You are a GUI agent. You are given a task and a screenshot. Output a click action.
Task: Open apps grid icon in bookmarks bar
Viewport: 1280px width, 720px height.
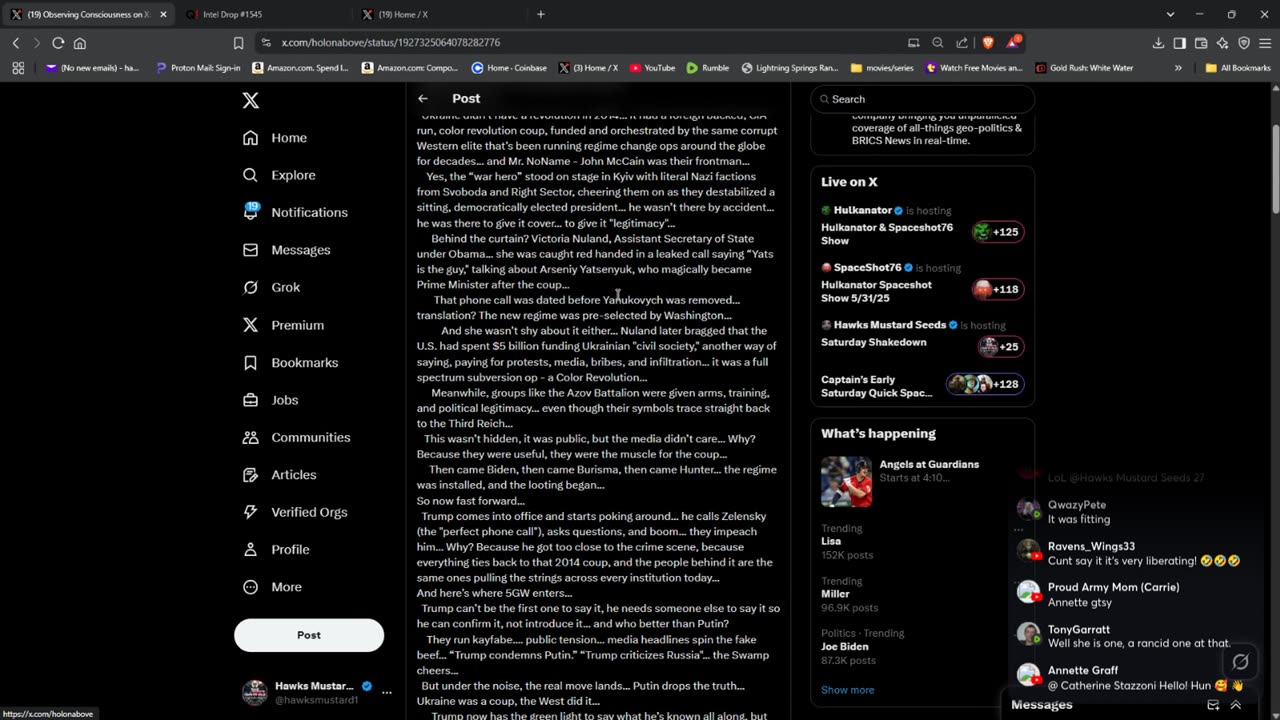(18, 68)
